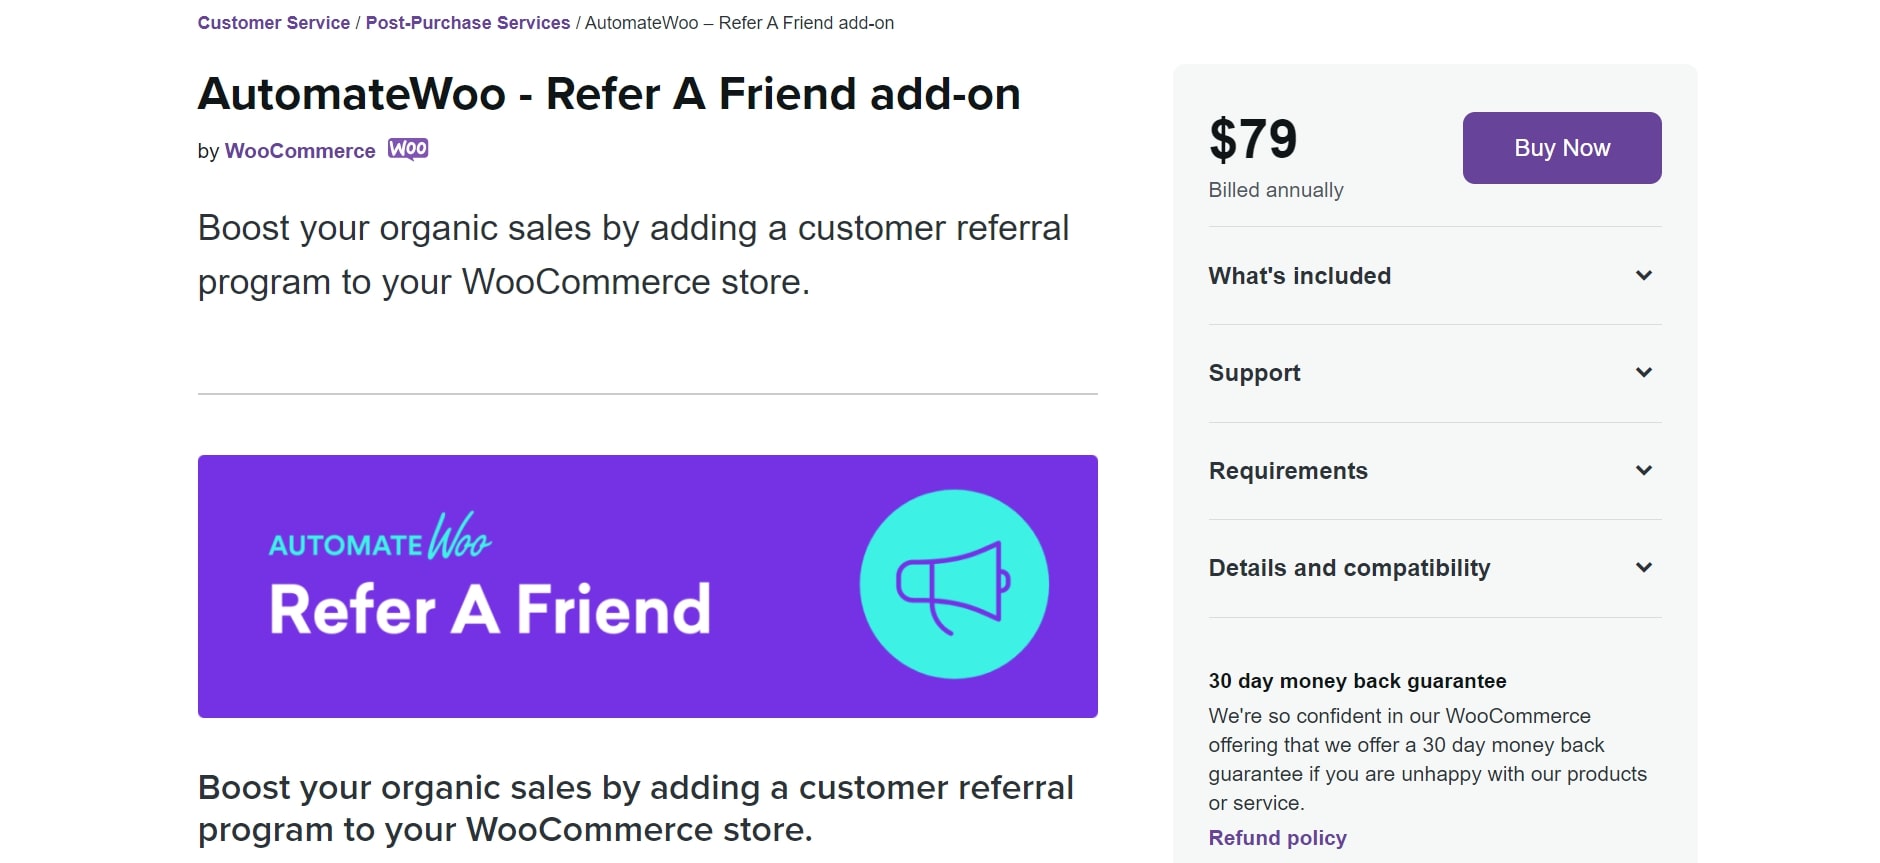Expand the Details and compatibility section

(1435, 568)
